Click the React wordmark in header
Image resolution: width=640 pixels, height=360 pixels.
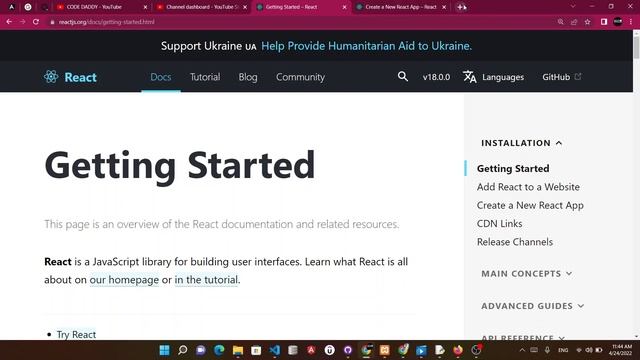pyautogui.click(x=80, y=77)
